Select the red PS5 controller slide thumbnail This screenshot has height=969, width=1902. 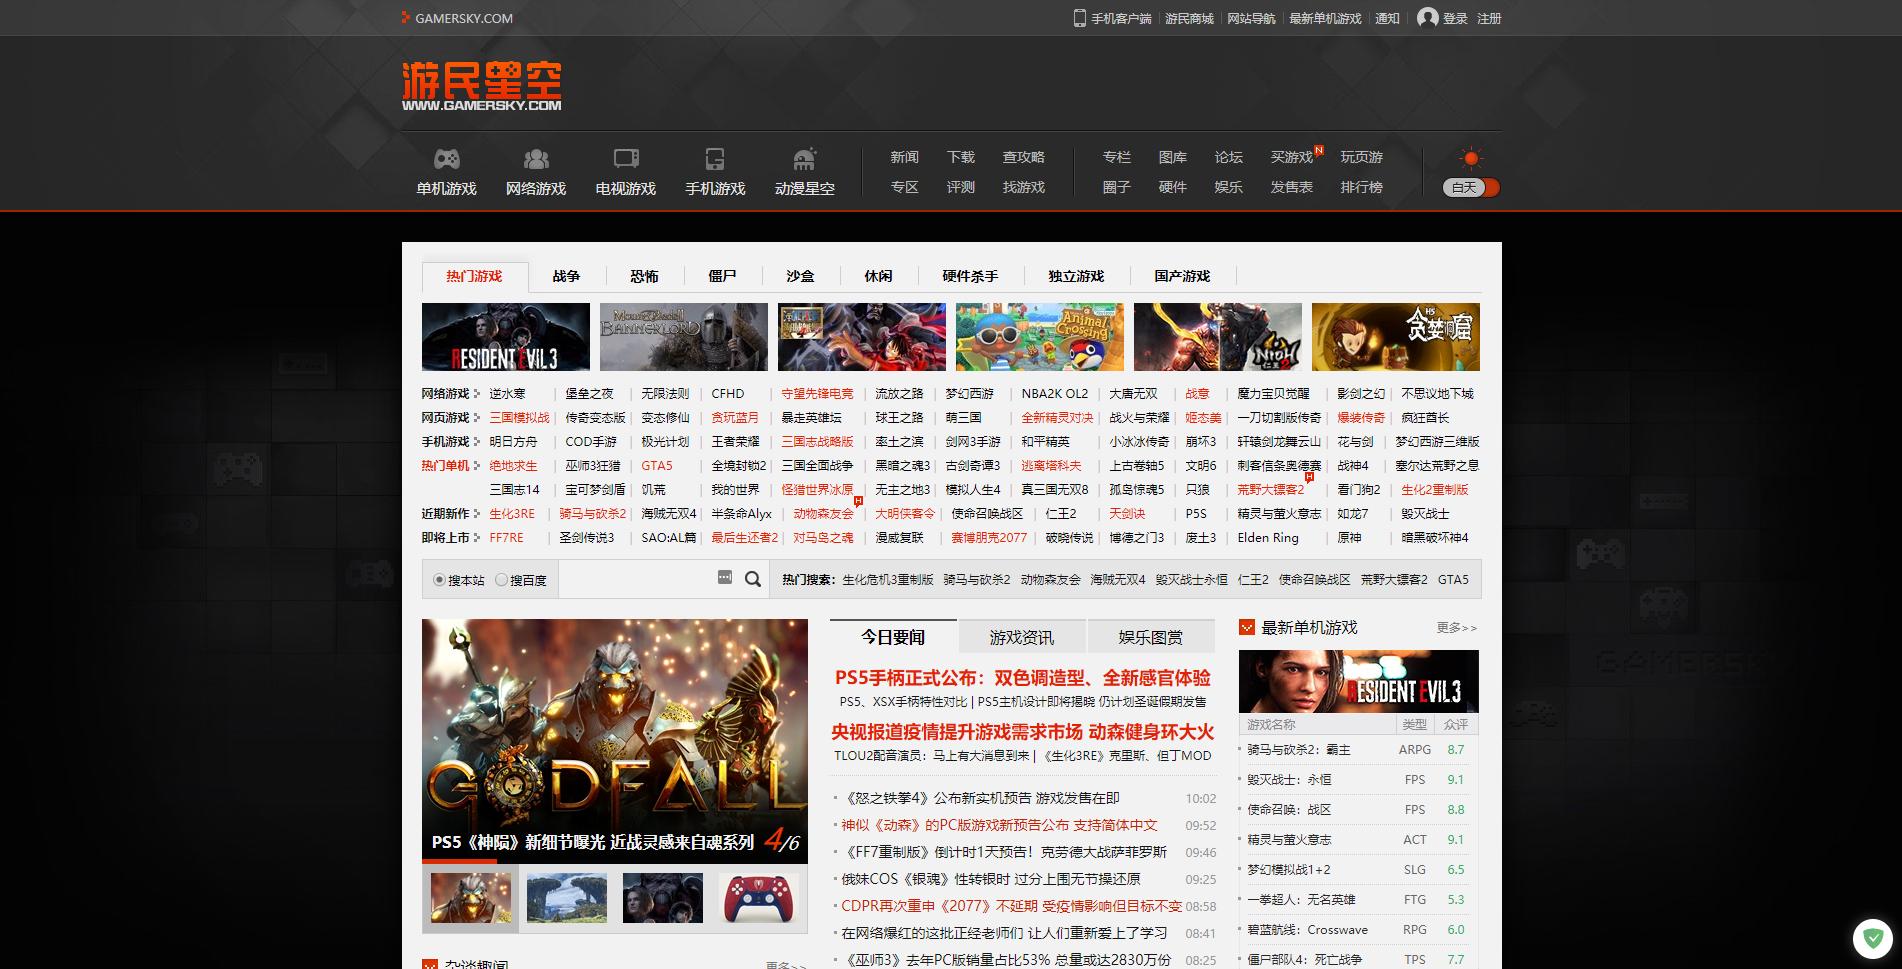tap(759, 897)
